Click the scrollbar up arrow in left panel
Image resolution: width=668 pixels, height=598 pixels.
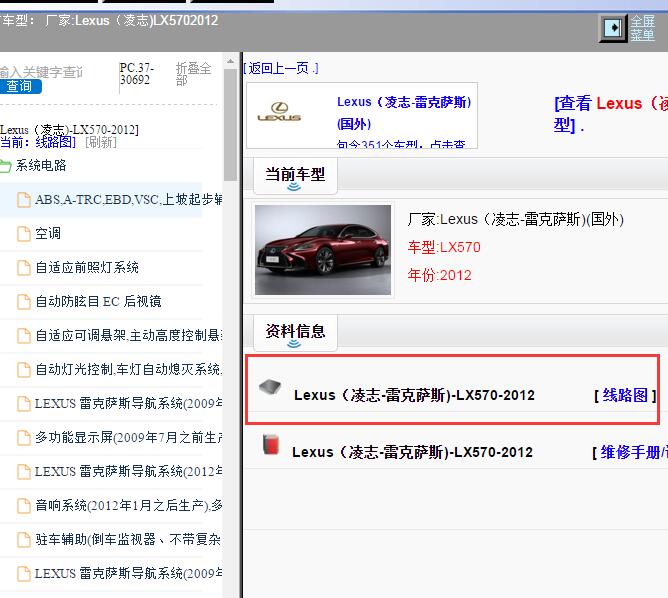(x=230, y=62)
